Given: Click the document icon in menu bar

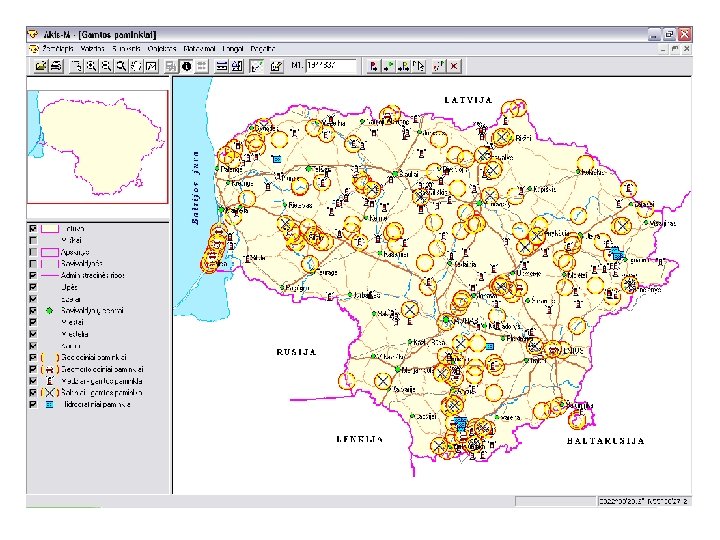Looking at the screenshot, I should [x=34, y=49].
